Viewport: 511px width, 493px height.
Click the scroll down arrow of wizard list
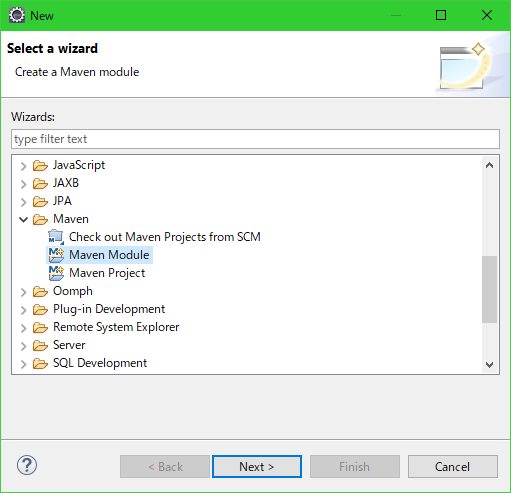point(489,364)
